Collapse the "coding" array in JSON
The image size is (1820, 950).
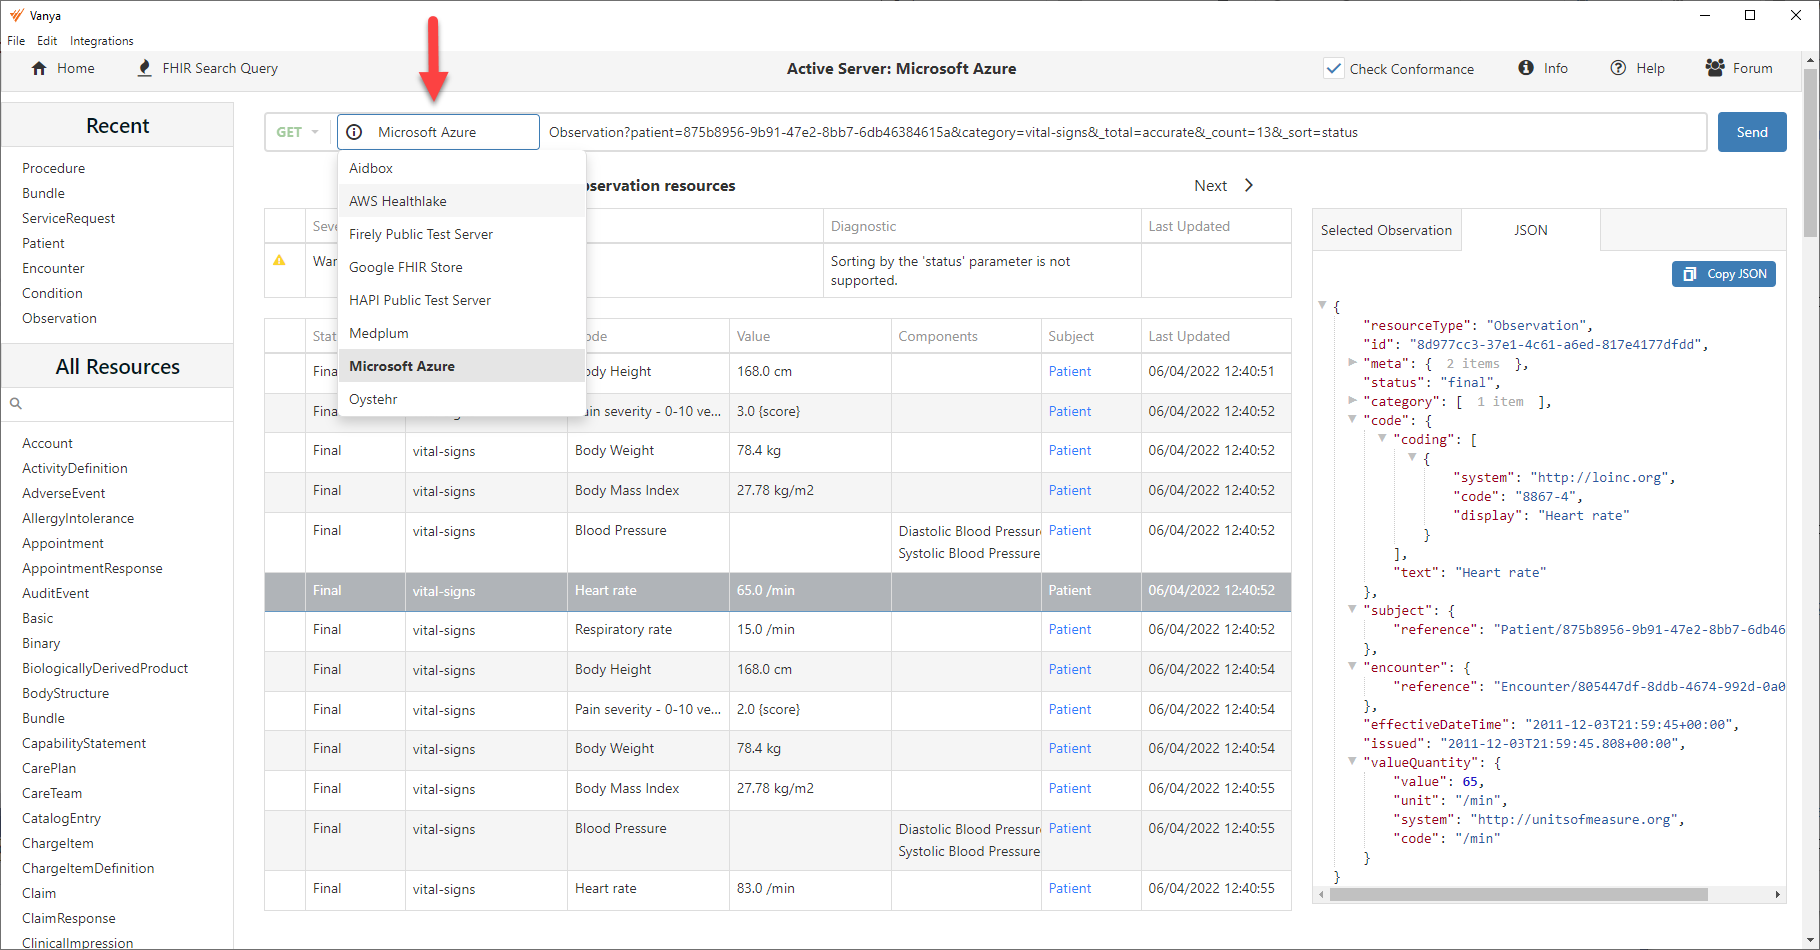[1382, 439]
